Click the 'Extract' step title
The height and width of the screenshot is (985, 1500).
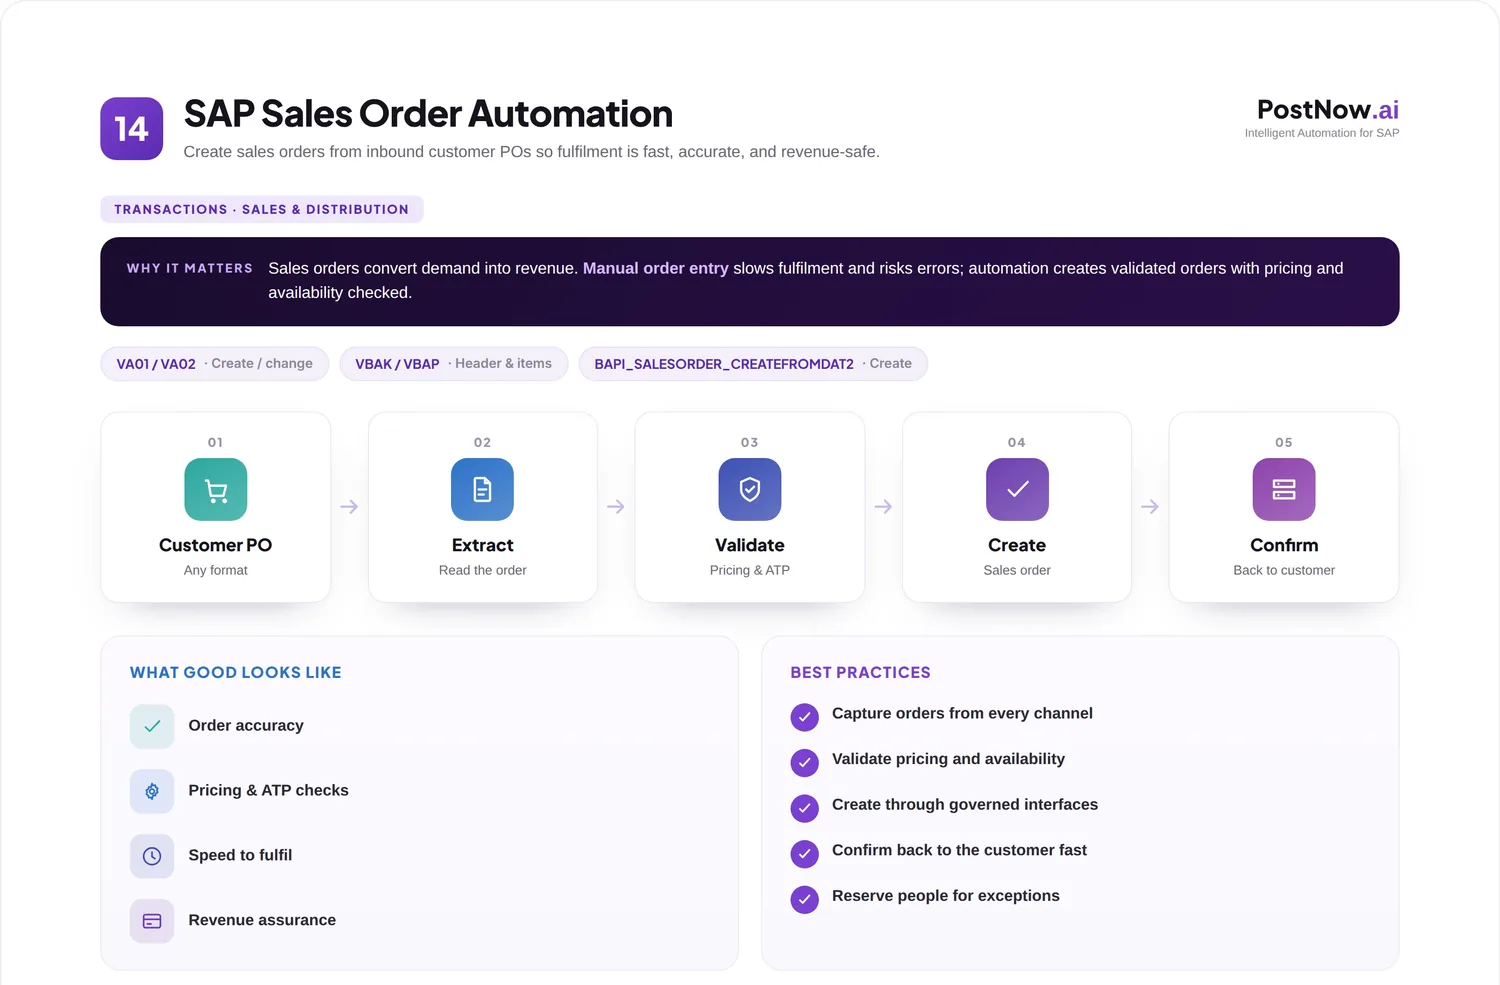click(482, 545)
